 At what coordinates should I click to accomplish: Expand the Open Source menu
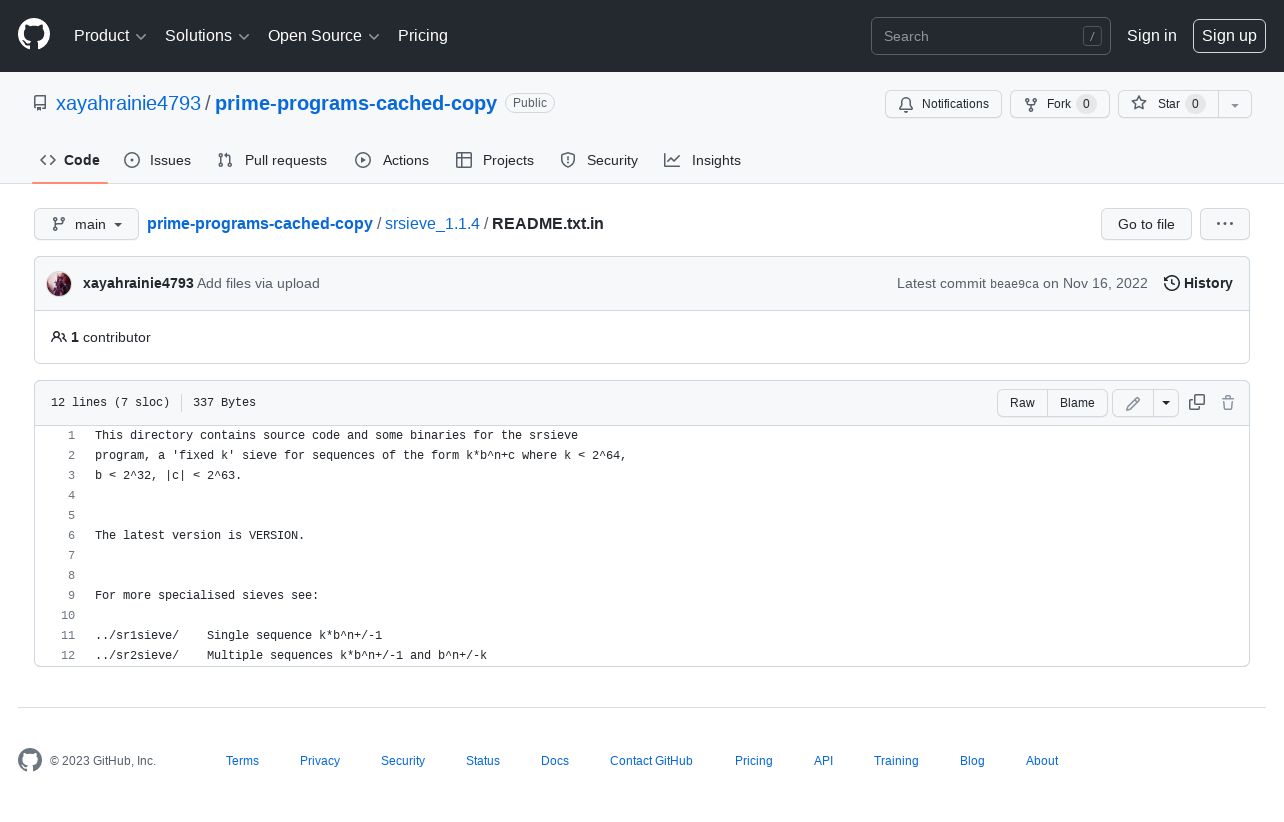click(x=324, y=36)
